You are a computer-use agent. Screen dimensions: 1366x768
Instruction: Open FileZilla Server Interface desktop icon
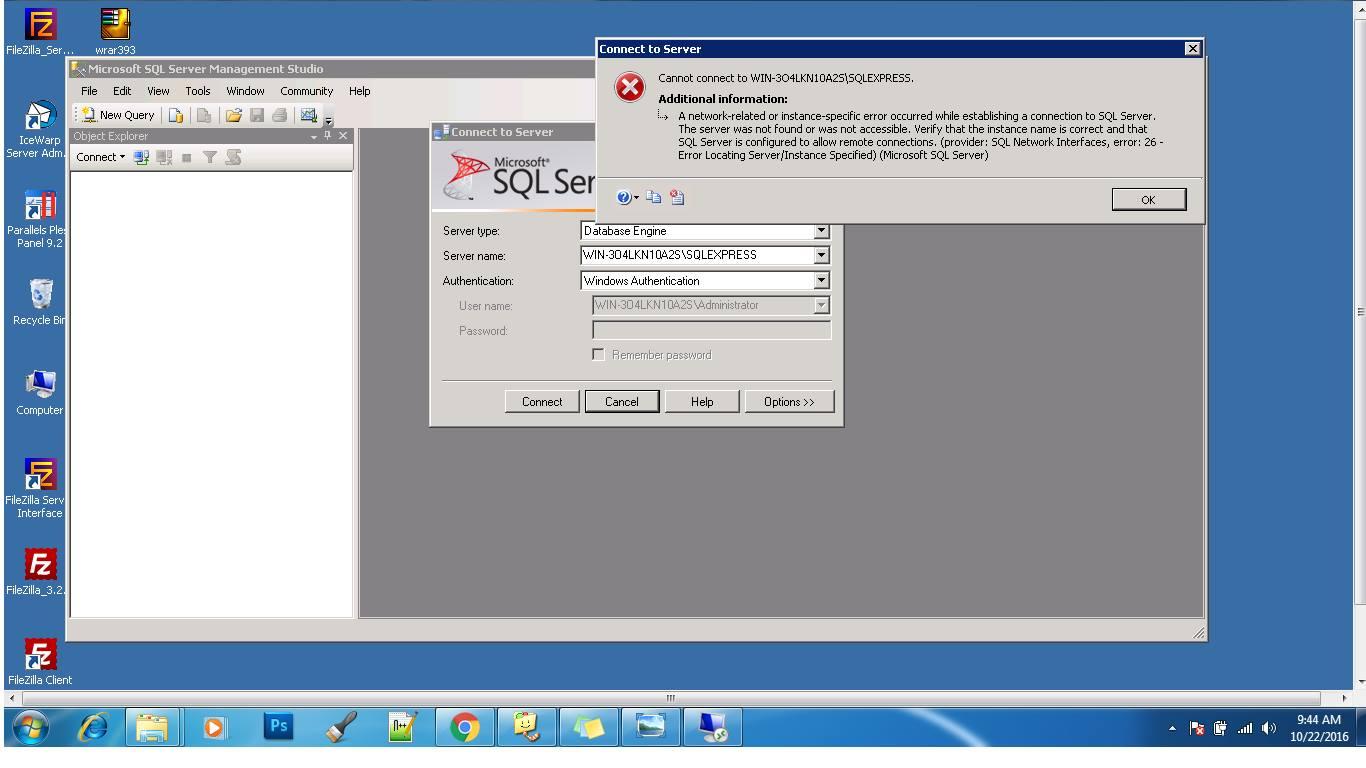(x=40, y=489)
